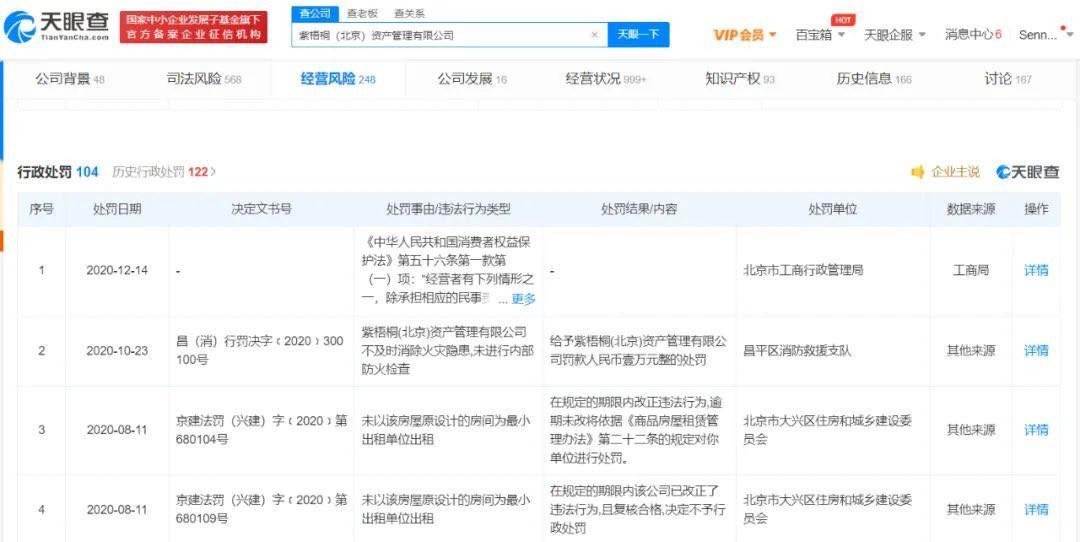Image resolution: width=1080 pixels, height=542 pixels.
Task: Switch to the 历史信息 tab
Action: point(874,79)
